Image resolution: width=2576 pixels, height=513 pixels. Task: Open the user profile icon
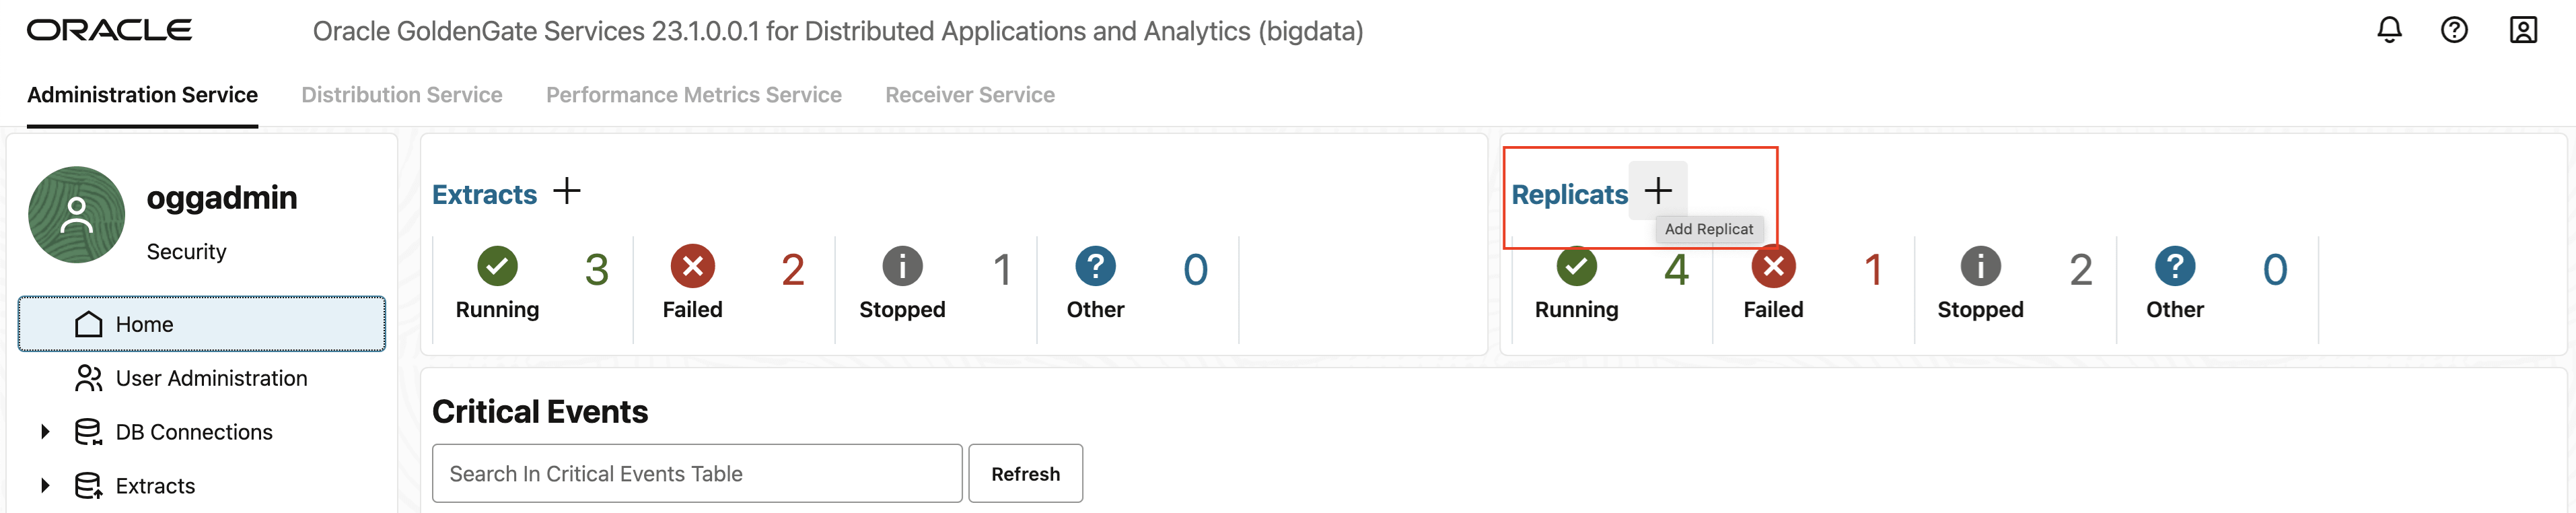pyautogui.click(x=2523, y=30)
